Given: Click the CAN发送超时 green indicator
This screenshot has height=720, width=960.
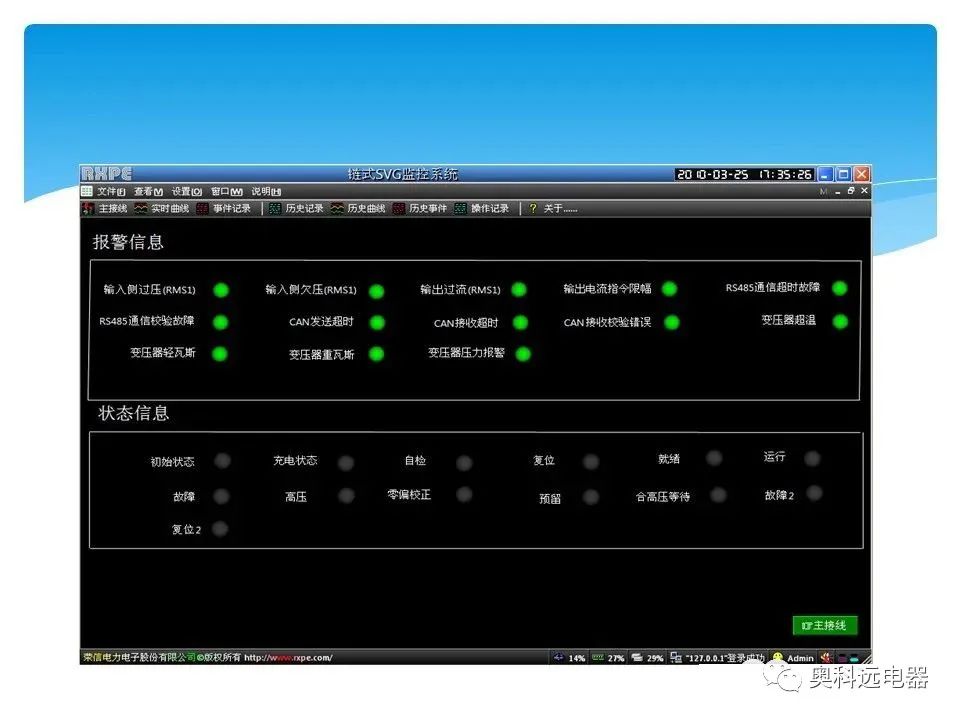Looking at the screenshot, I should (x=378, y=322).
